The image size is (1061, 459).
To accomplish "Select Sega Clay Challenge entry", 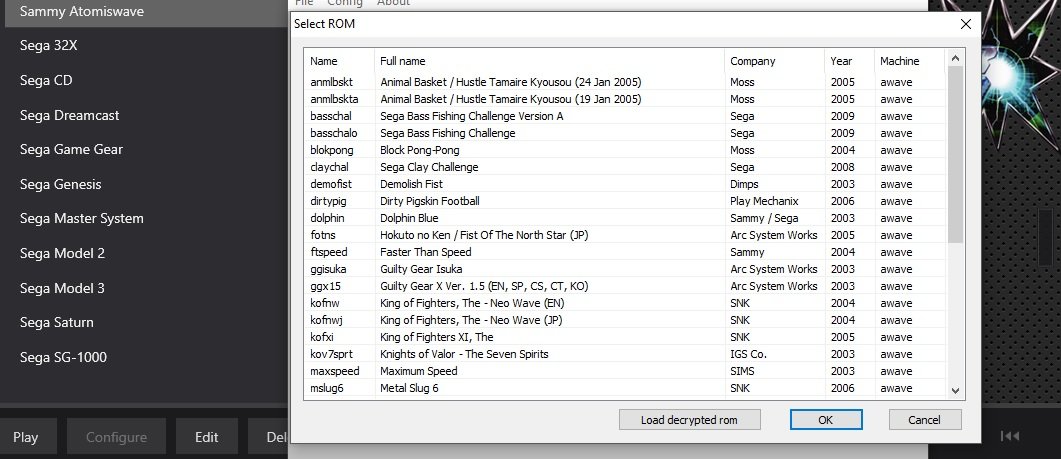I will click(625, 167).
